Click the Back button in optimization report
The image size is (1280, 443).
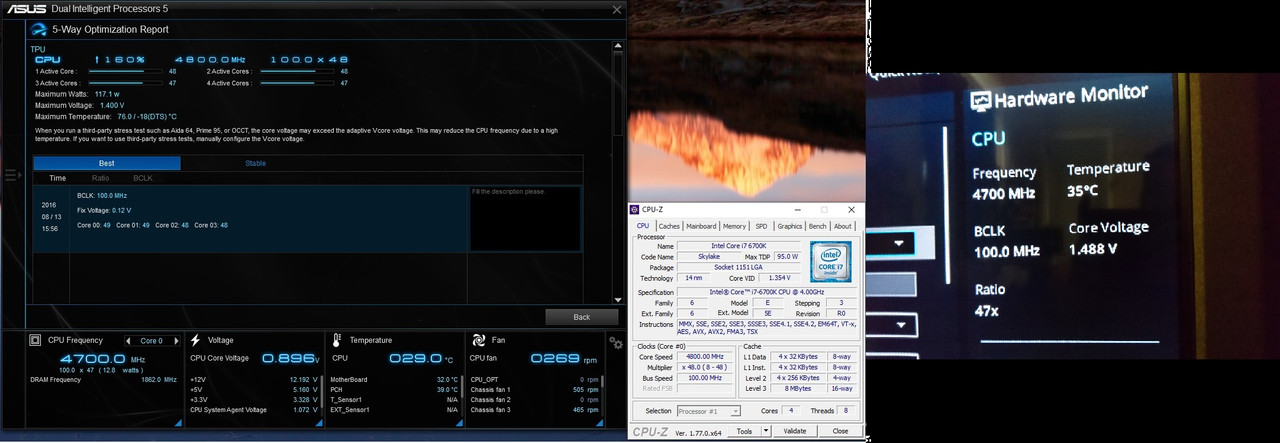582,317
